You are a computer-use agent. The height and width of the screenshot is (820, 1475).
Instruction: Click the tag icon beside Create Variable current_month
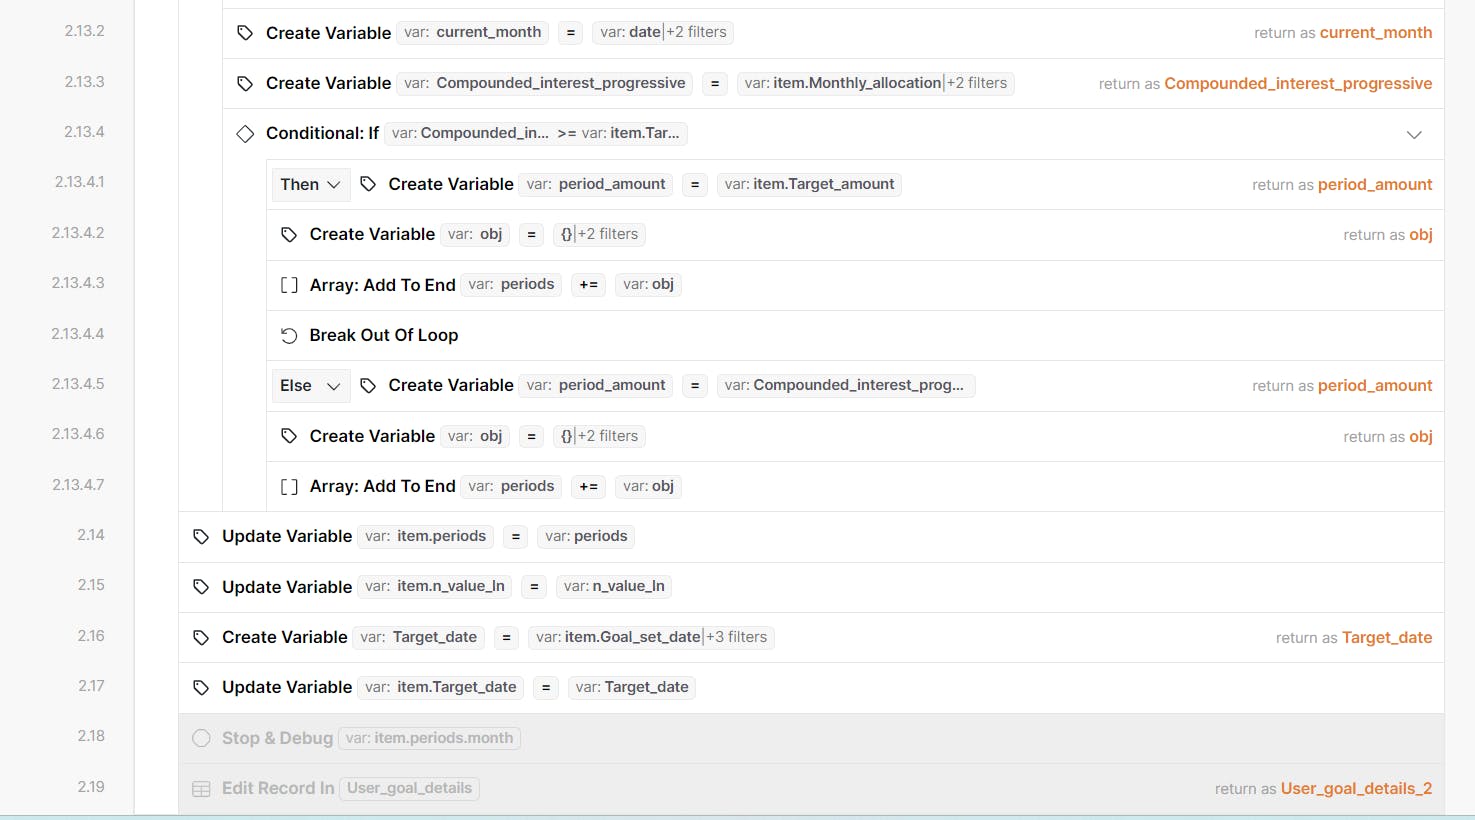tap(245, 33)
